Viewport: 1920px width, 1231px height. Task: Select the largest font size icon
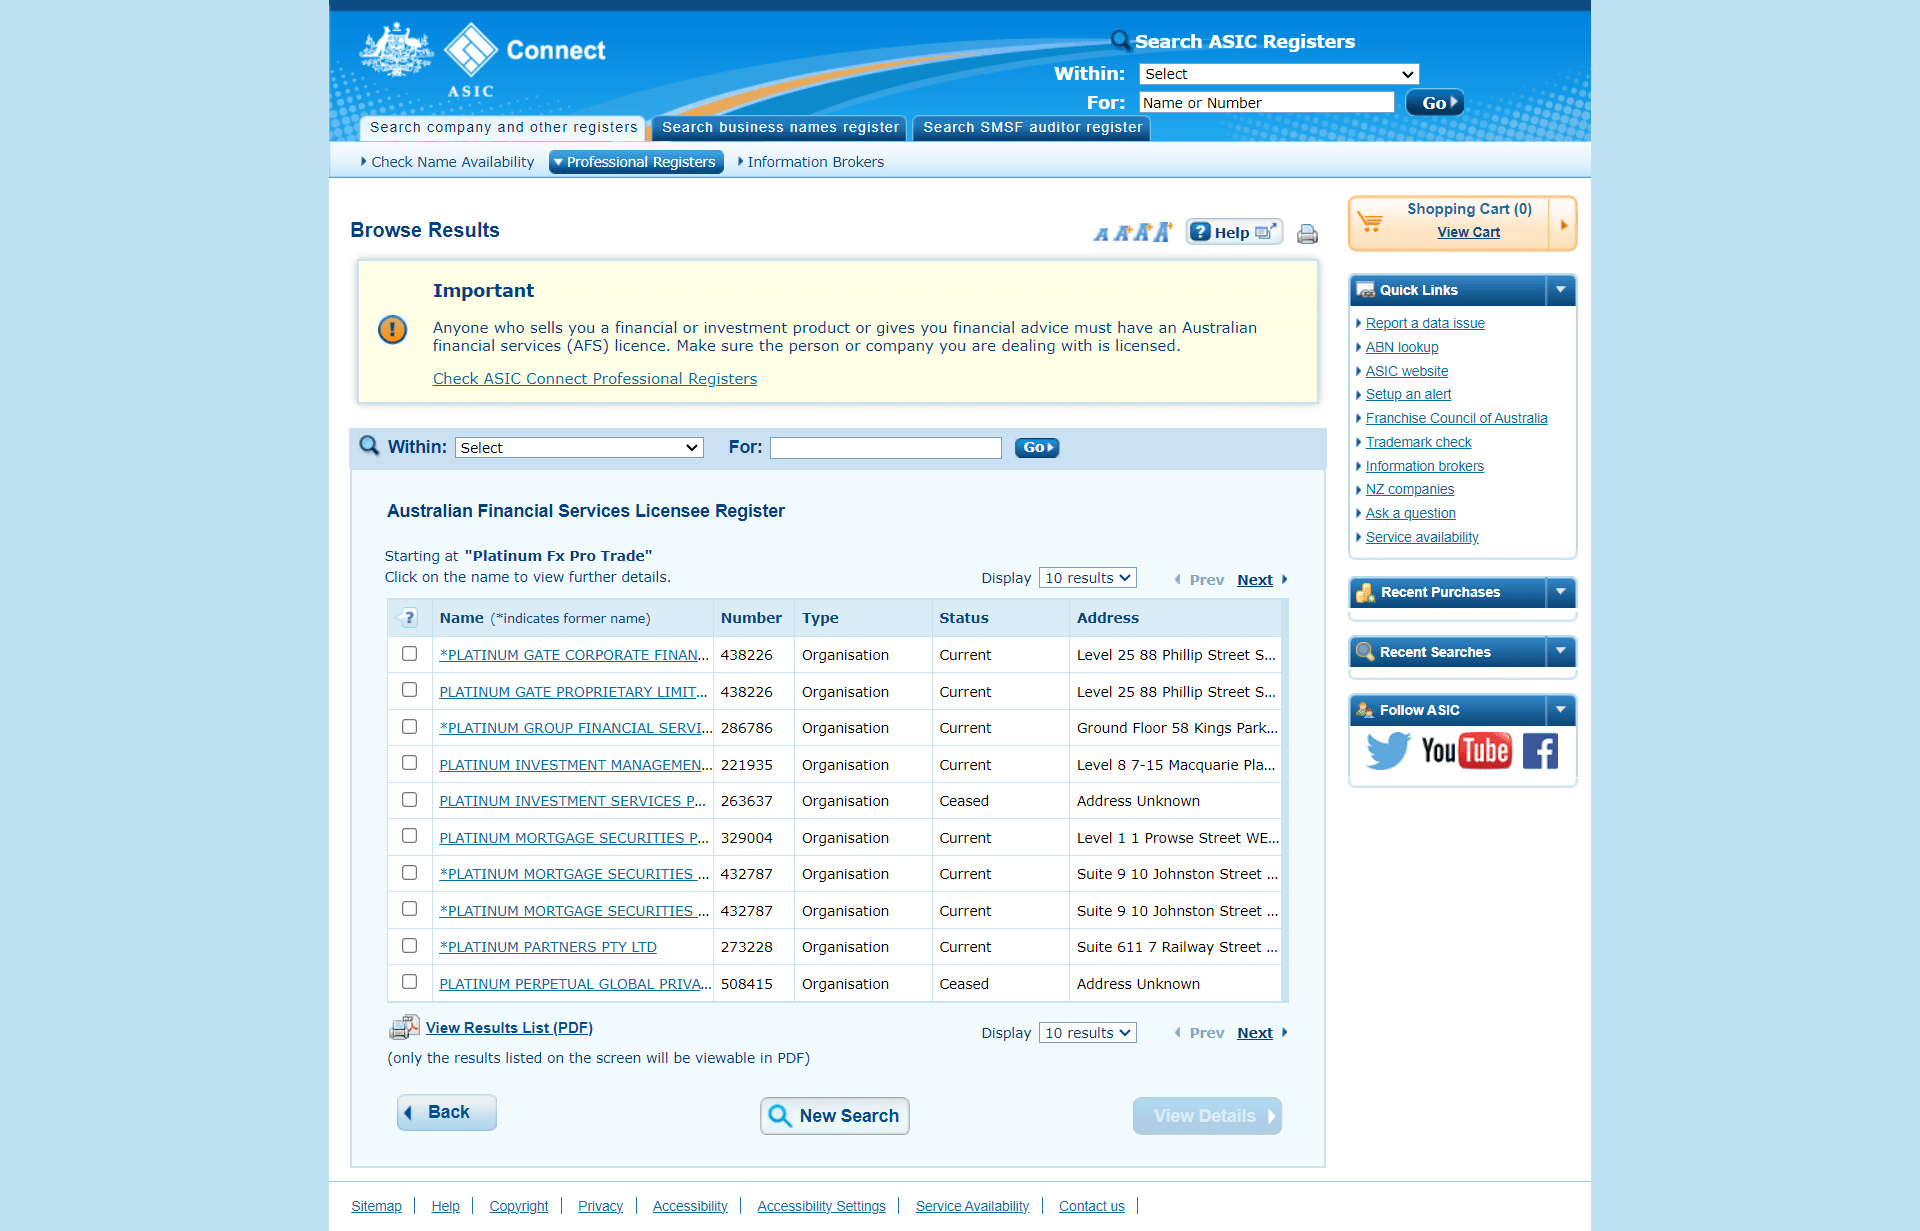coord(1163,231)
